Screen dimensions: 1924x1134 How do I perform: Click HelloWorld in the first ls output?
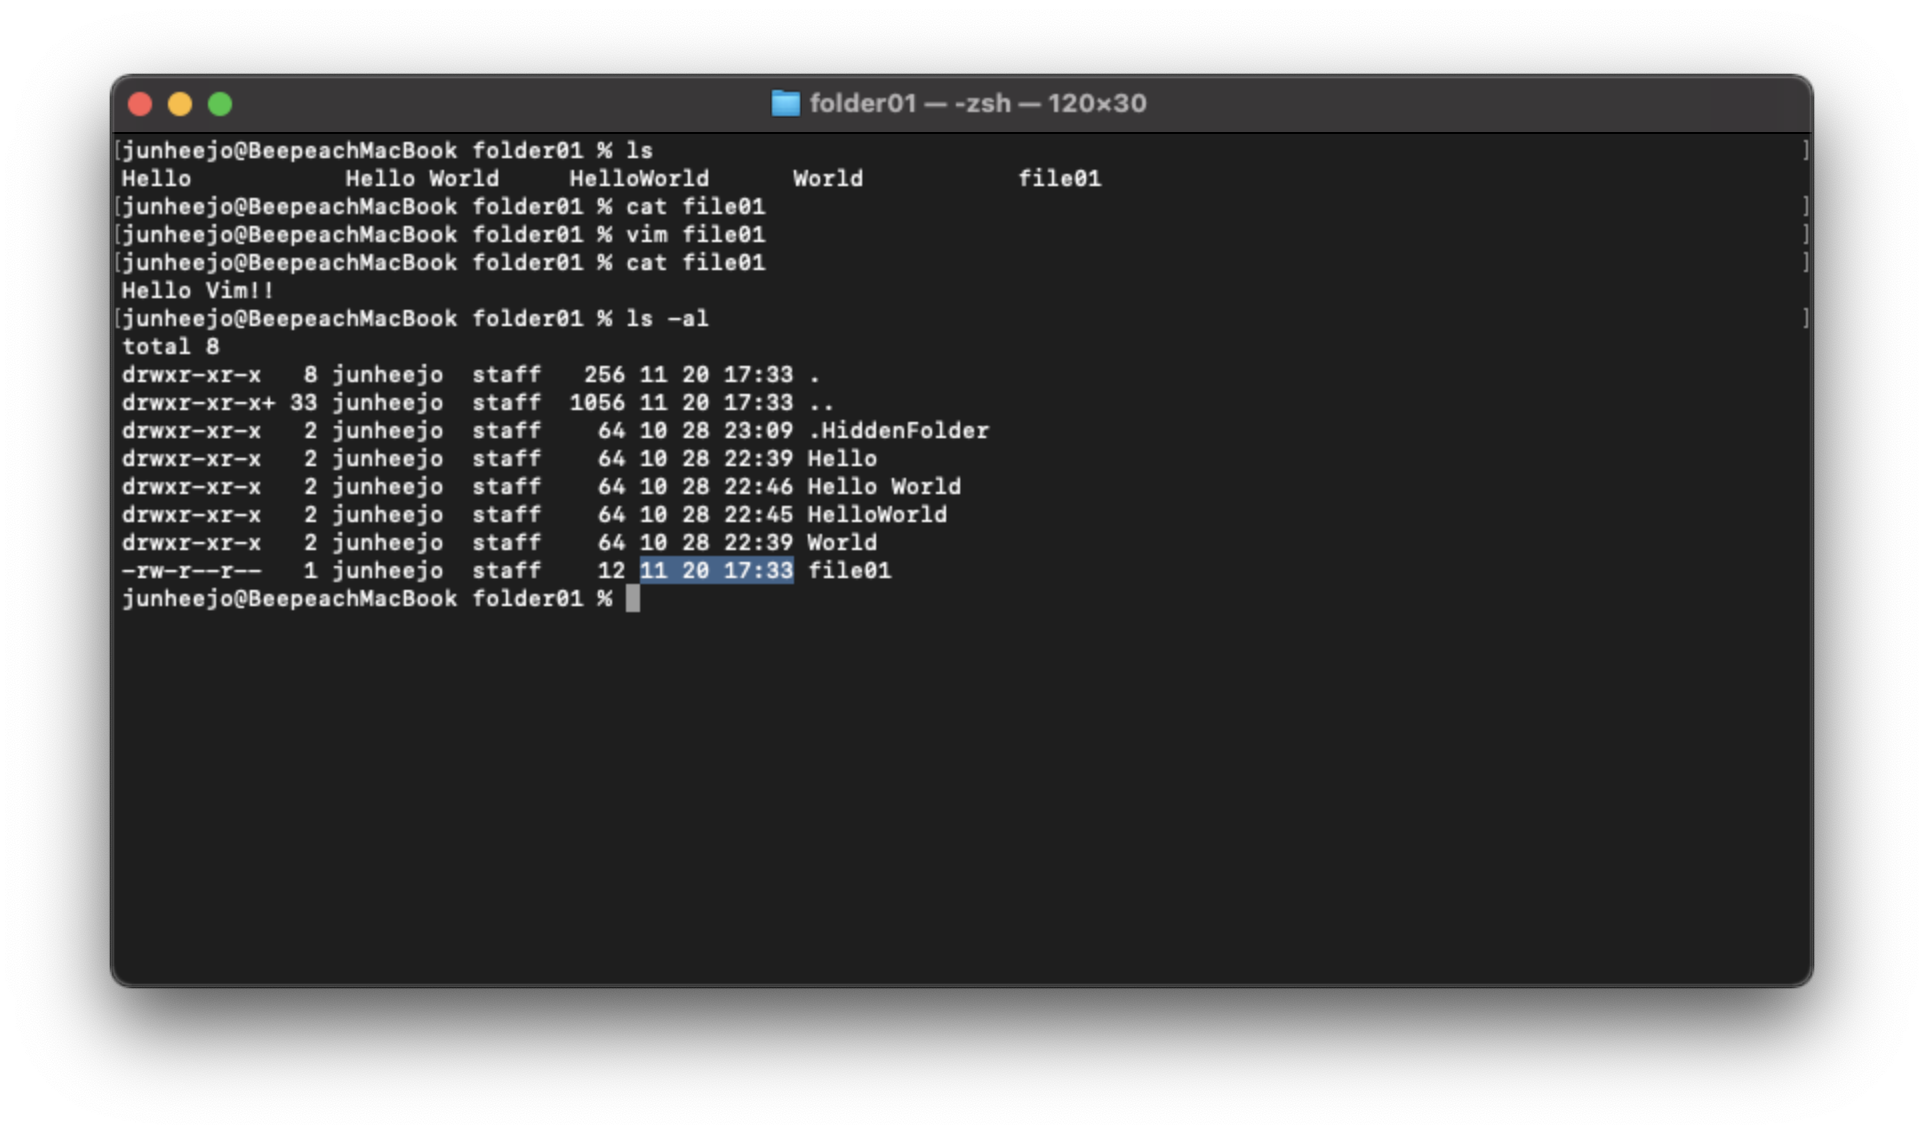click(639, 179)
